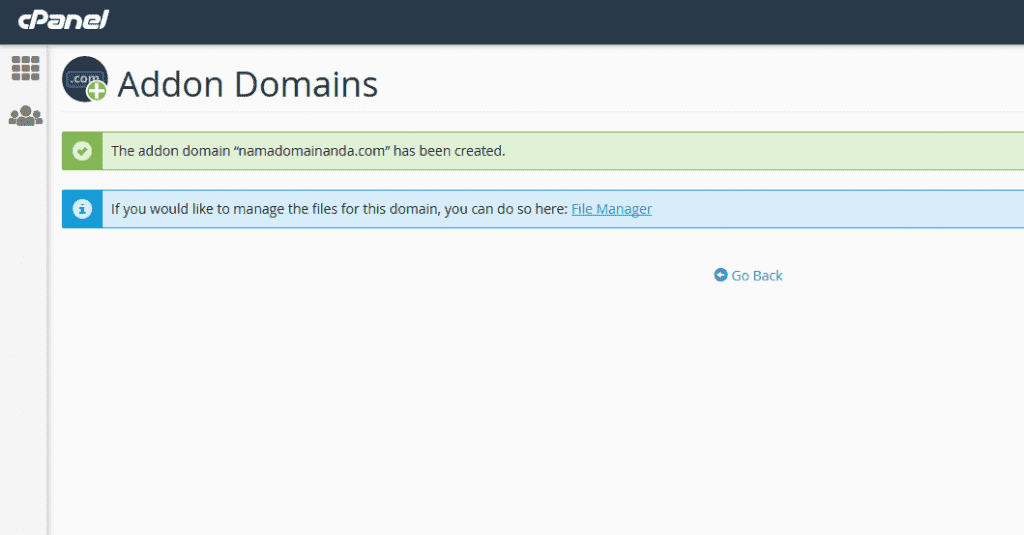Viewport: 1024px width, 535px height.
Task: Click the cPanel logo in the header
Action: click(x=63, y=20)
